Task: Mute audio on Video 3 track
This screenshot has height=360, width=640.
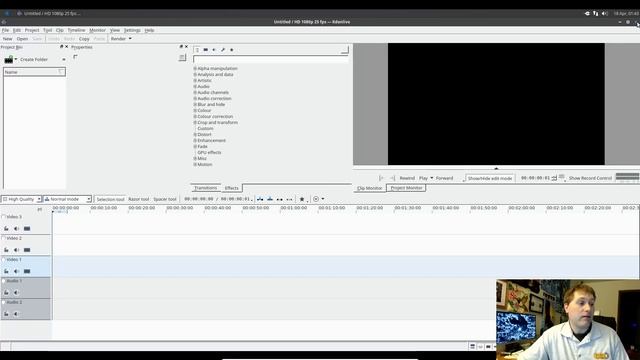Action: (16, 229)
